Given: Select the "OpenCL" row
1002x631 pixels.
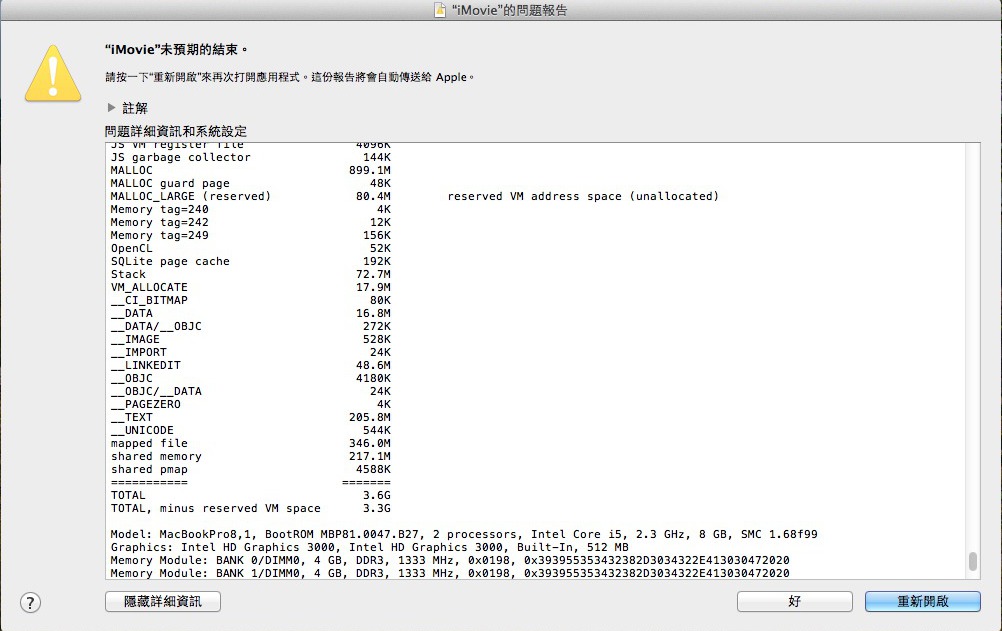Looking at the screenshot, I should [x=250, y=248].
